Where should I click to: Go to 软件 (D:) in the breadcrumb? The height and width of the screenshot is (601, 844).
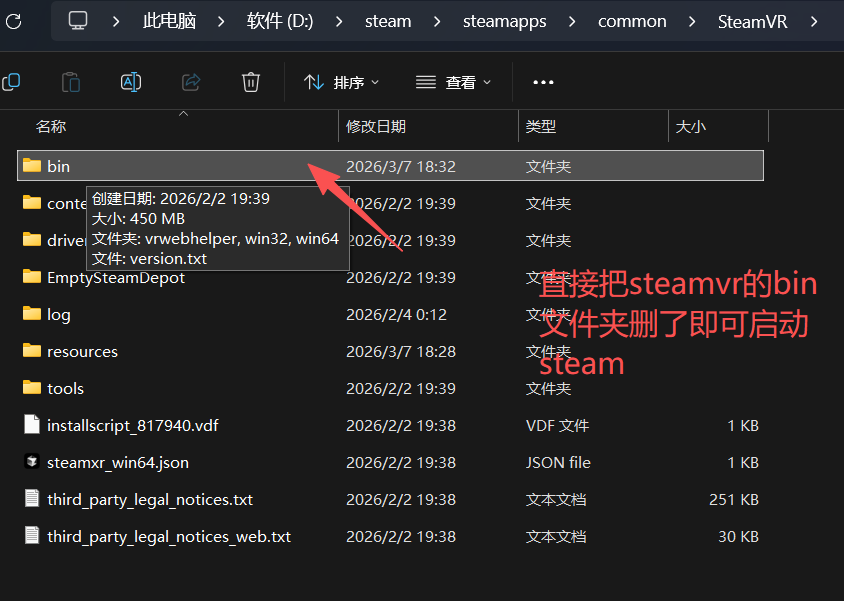[x=280, y=22]
